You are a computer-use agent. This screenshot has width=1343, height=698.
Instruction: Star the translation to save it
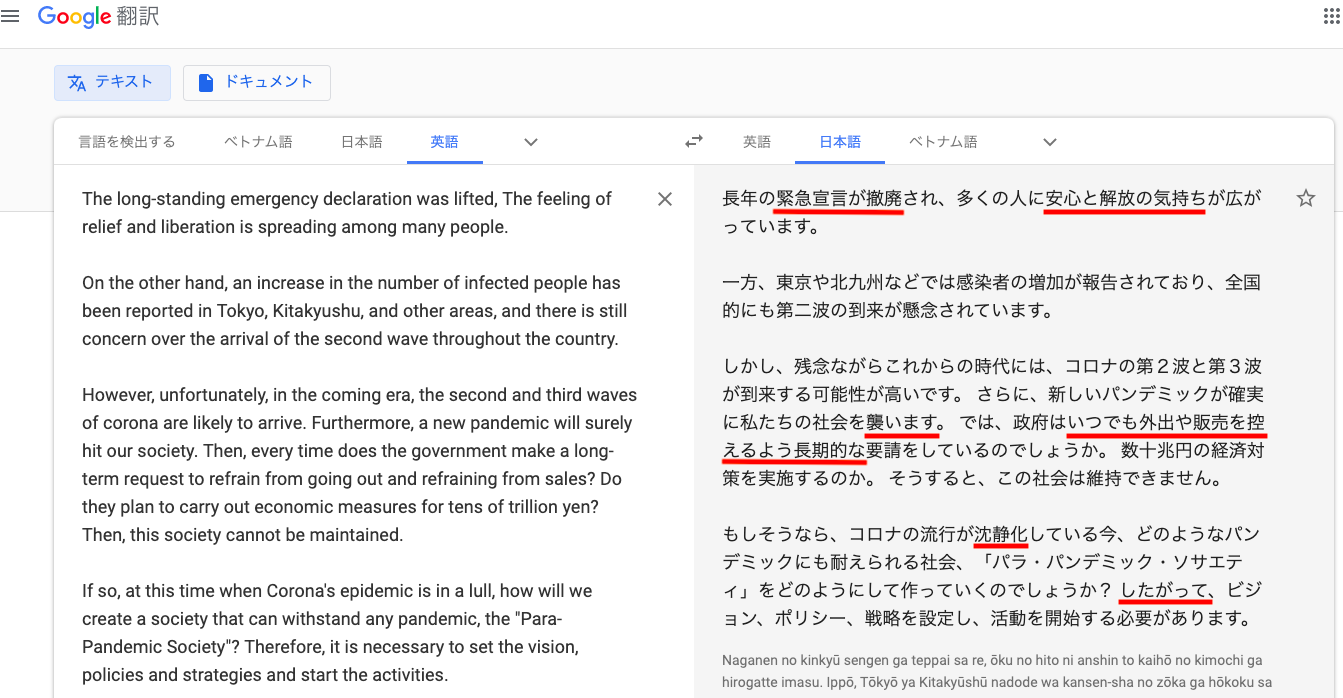1306,199
